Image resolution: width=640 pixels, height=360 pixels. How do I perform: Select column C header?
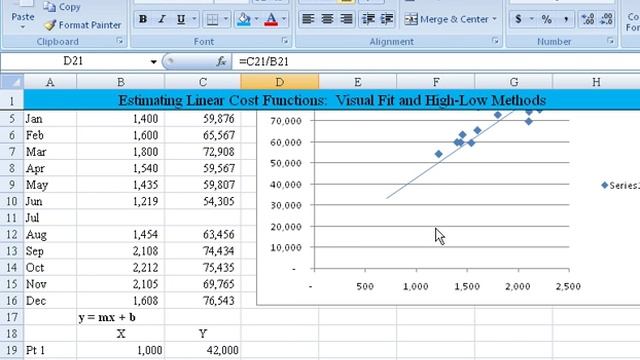pyautogui.click(x=203, y=82)
